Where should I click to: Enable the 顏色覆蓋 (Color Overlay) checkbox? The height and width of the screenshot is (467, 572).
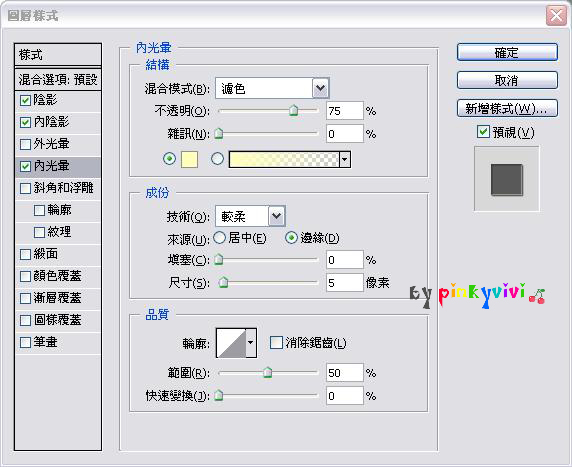(25, 276)
